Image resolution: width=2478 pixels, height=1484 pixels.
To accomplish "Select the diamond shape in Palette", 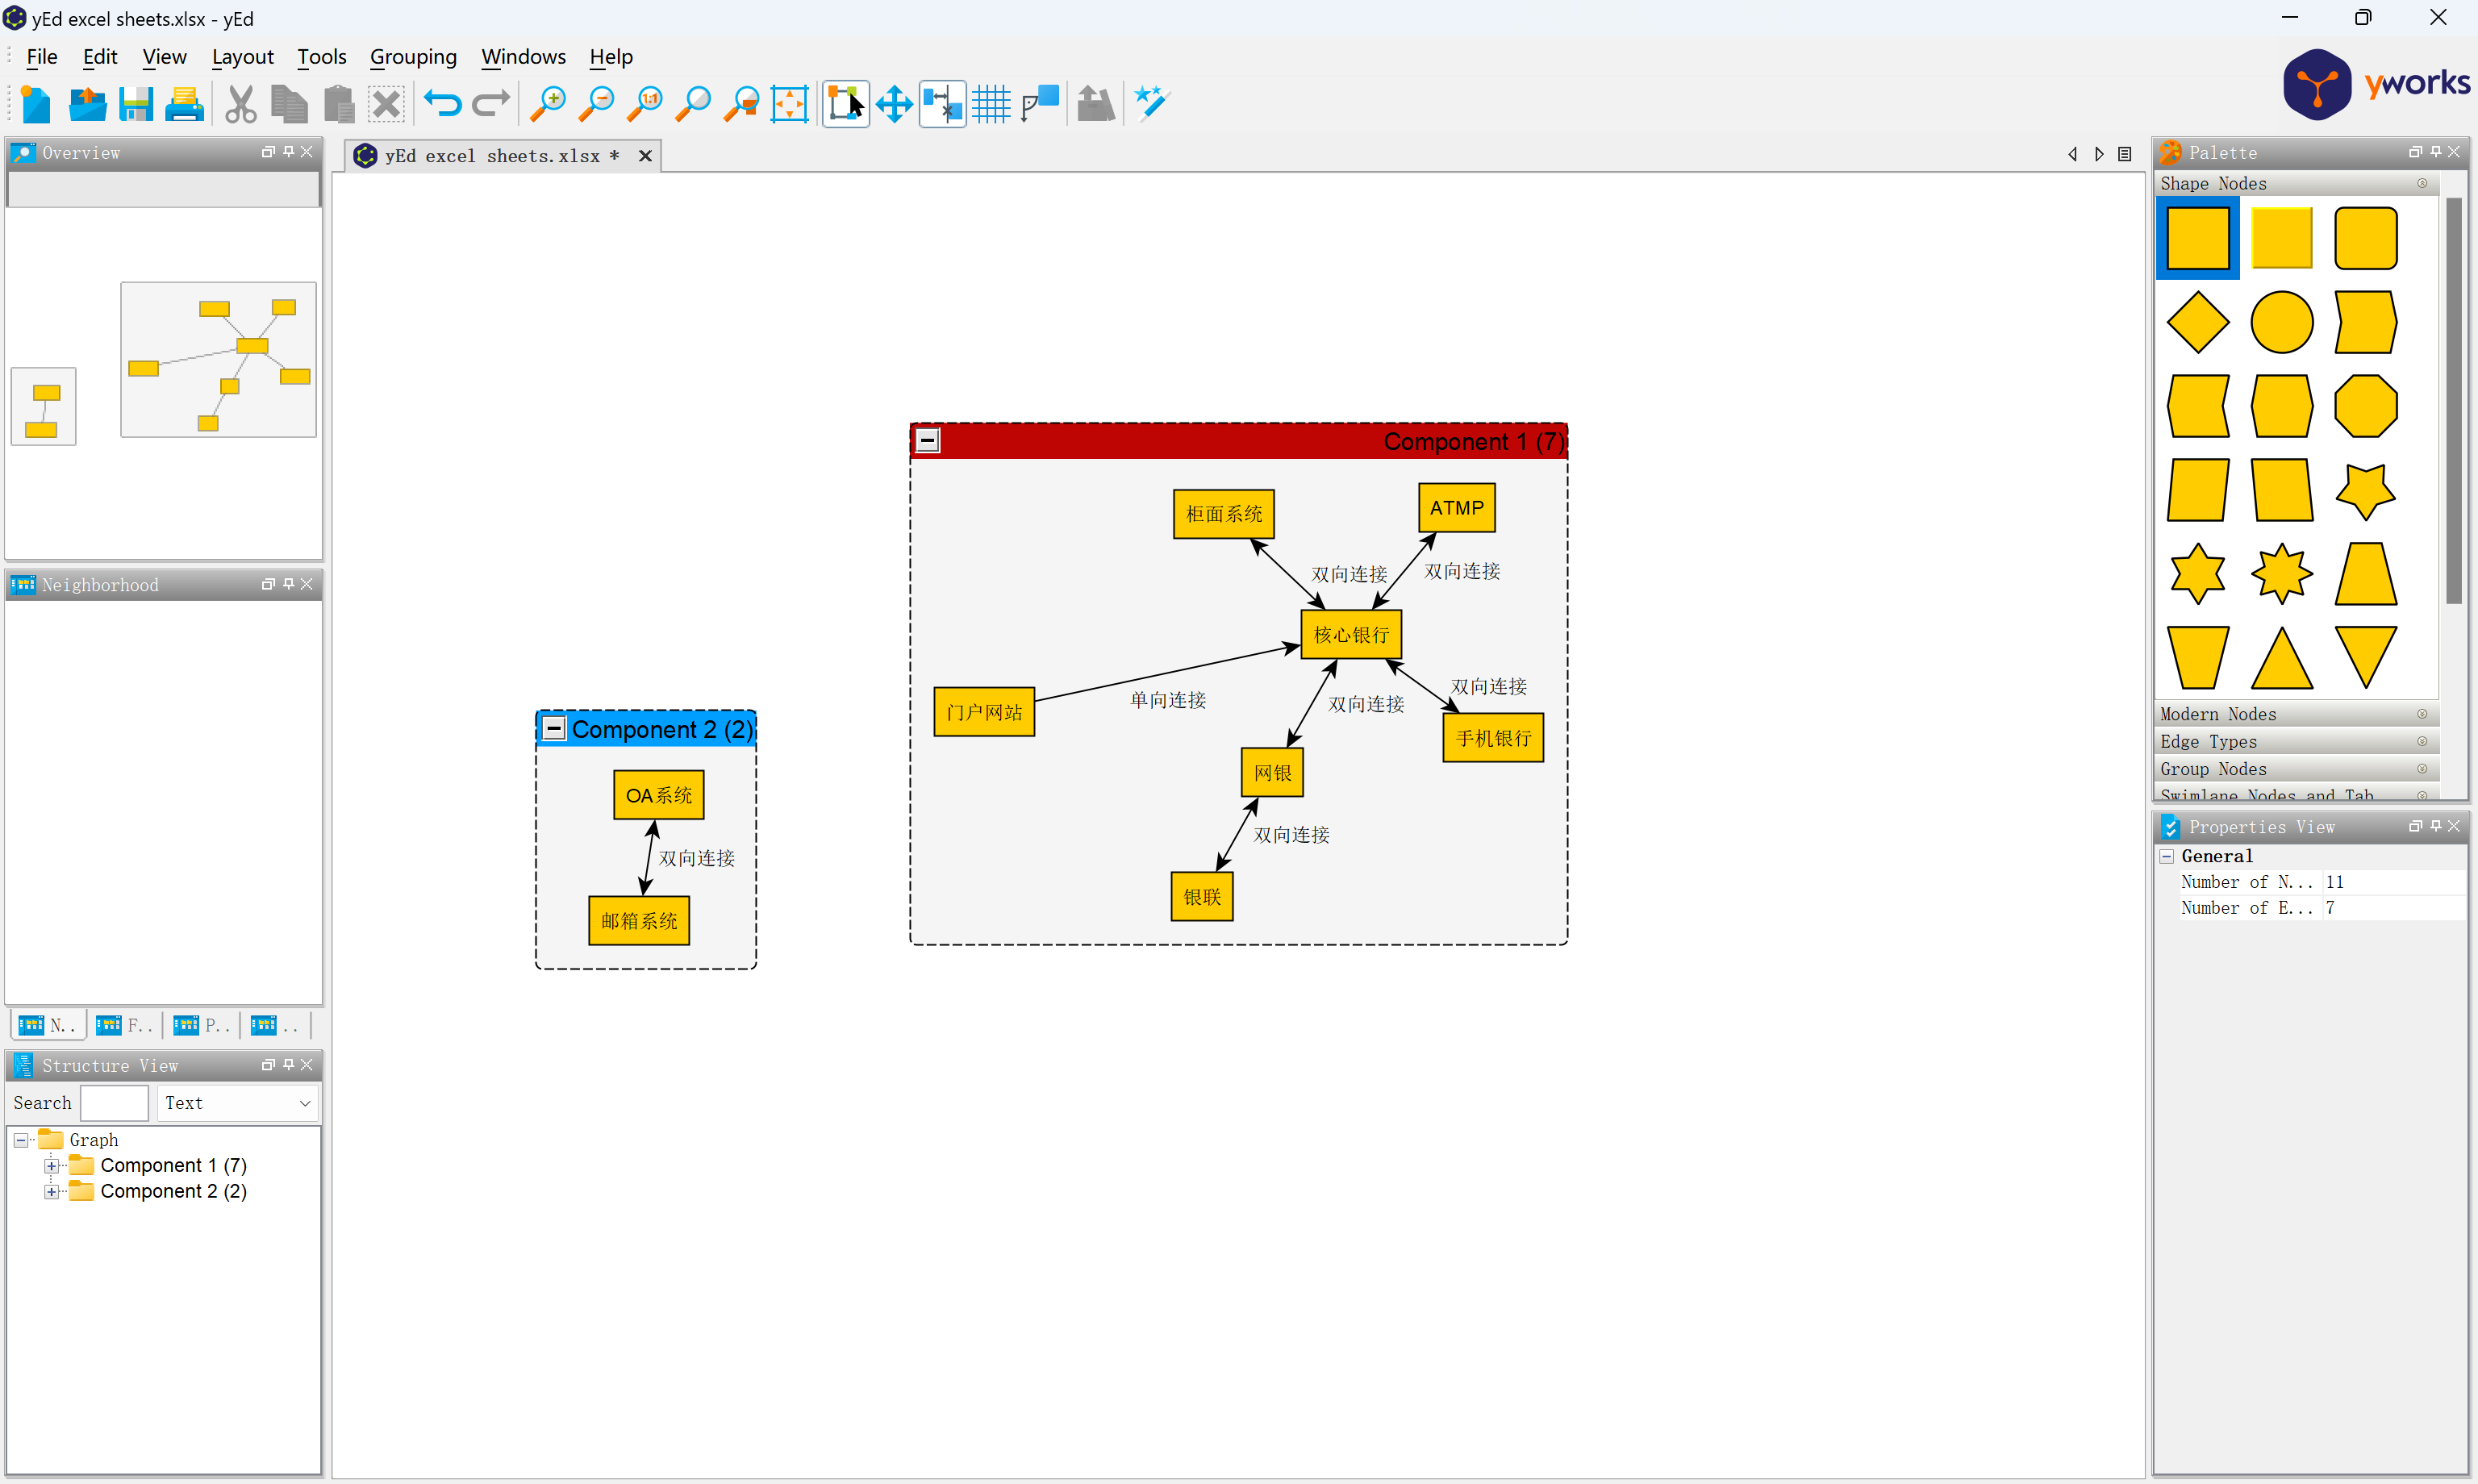I will [2197, 322].
